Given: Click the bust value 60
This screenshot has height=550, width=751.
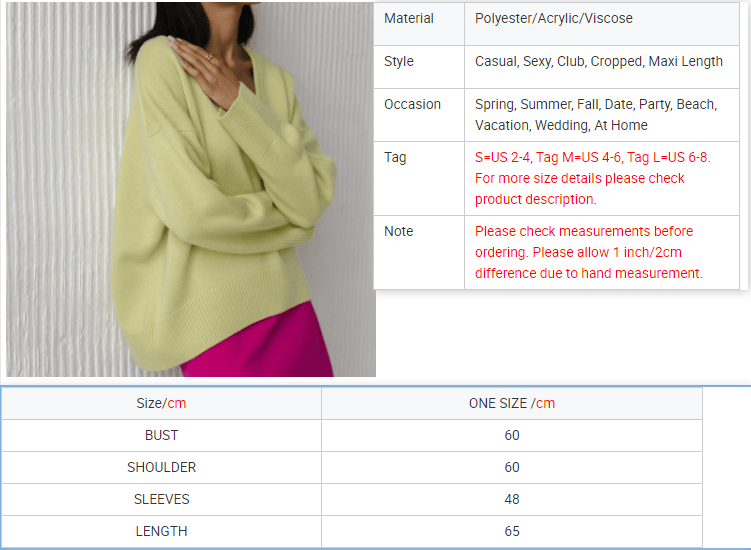Looking at the screenshot, I should [x=512, y=435].
